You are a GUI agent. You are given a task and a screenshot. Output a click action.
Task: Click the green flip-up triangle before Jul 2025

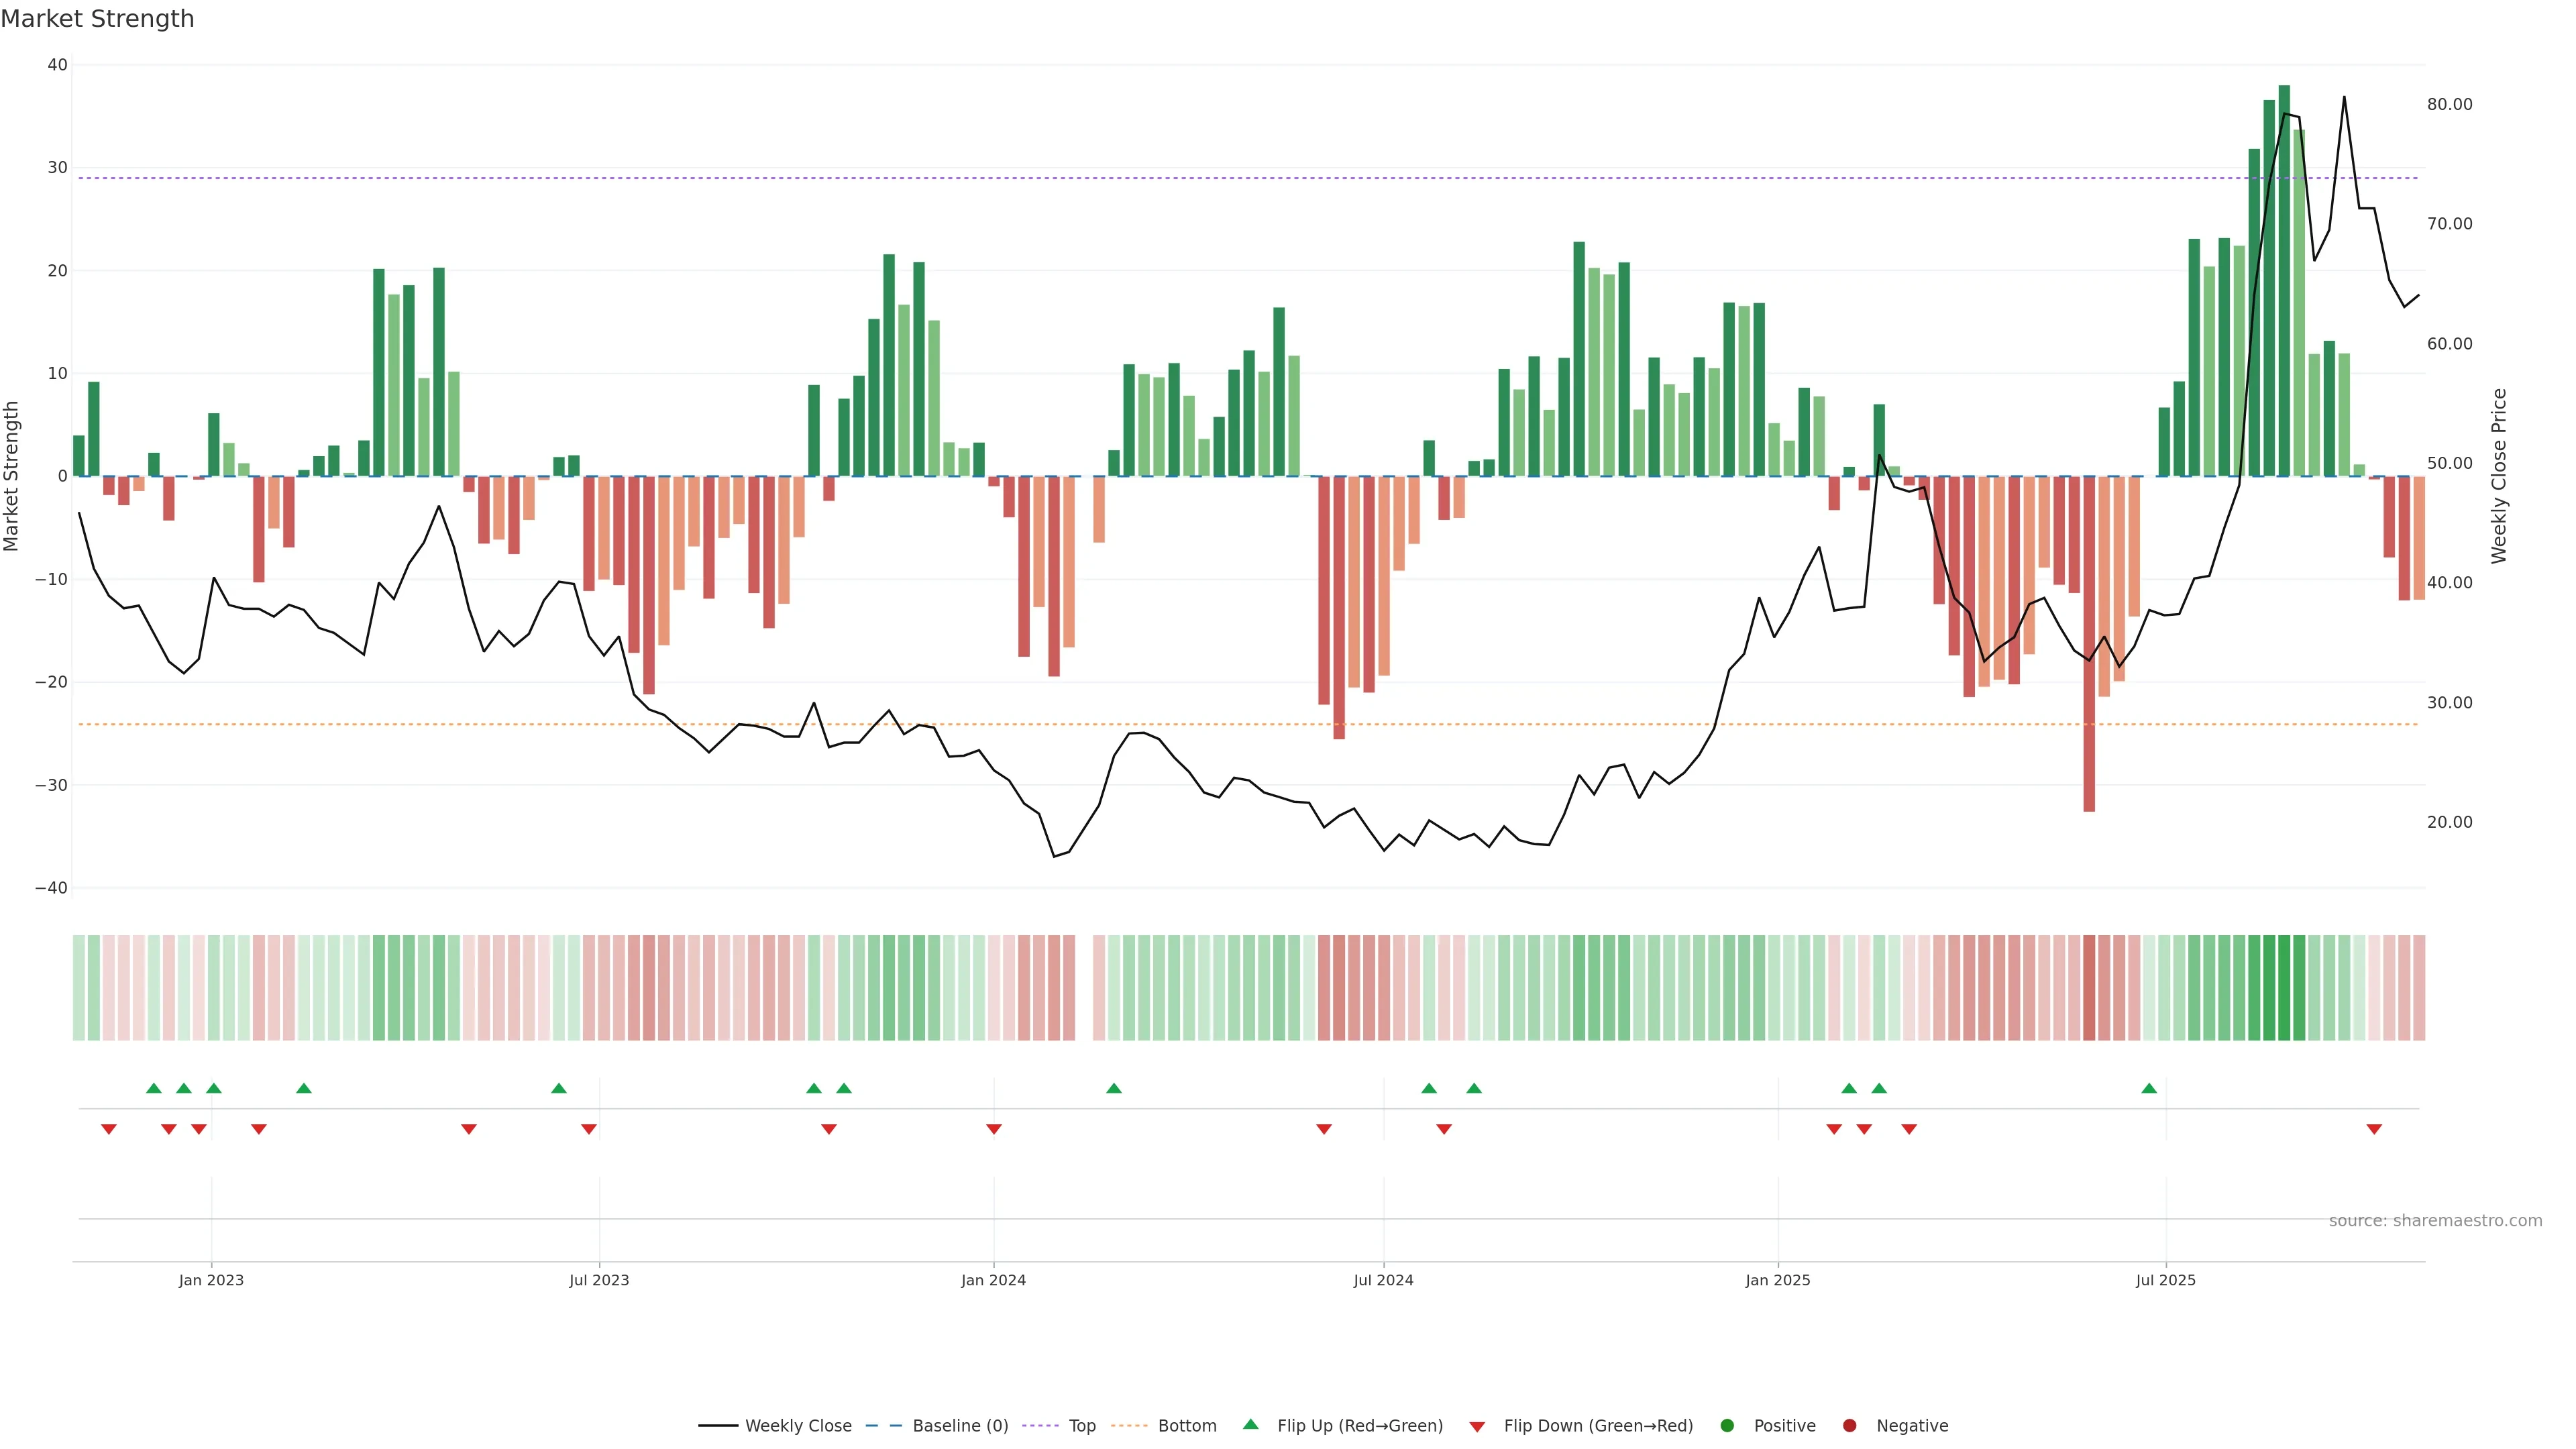coord(2149,1088)
